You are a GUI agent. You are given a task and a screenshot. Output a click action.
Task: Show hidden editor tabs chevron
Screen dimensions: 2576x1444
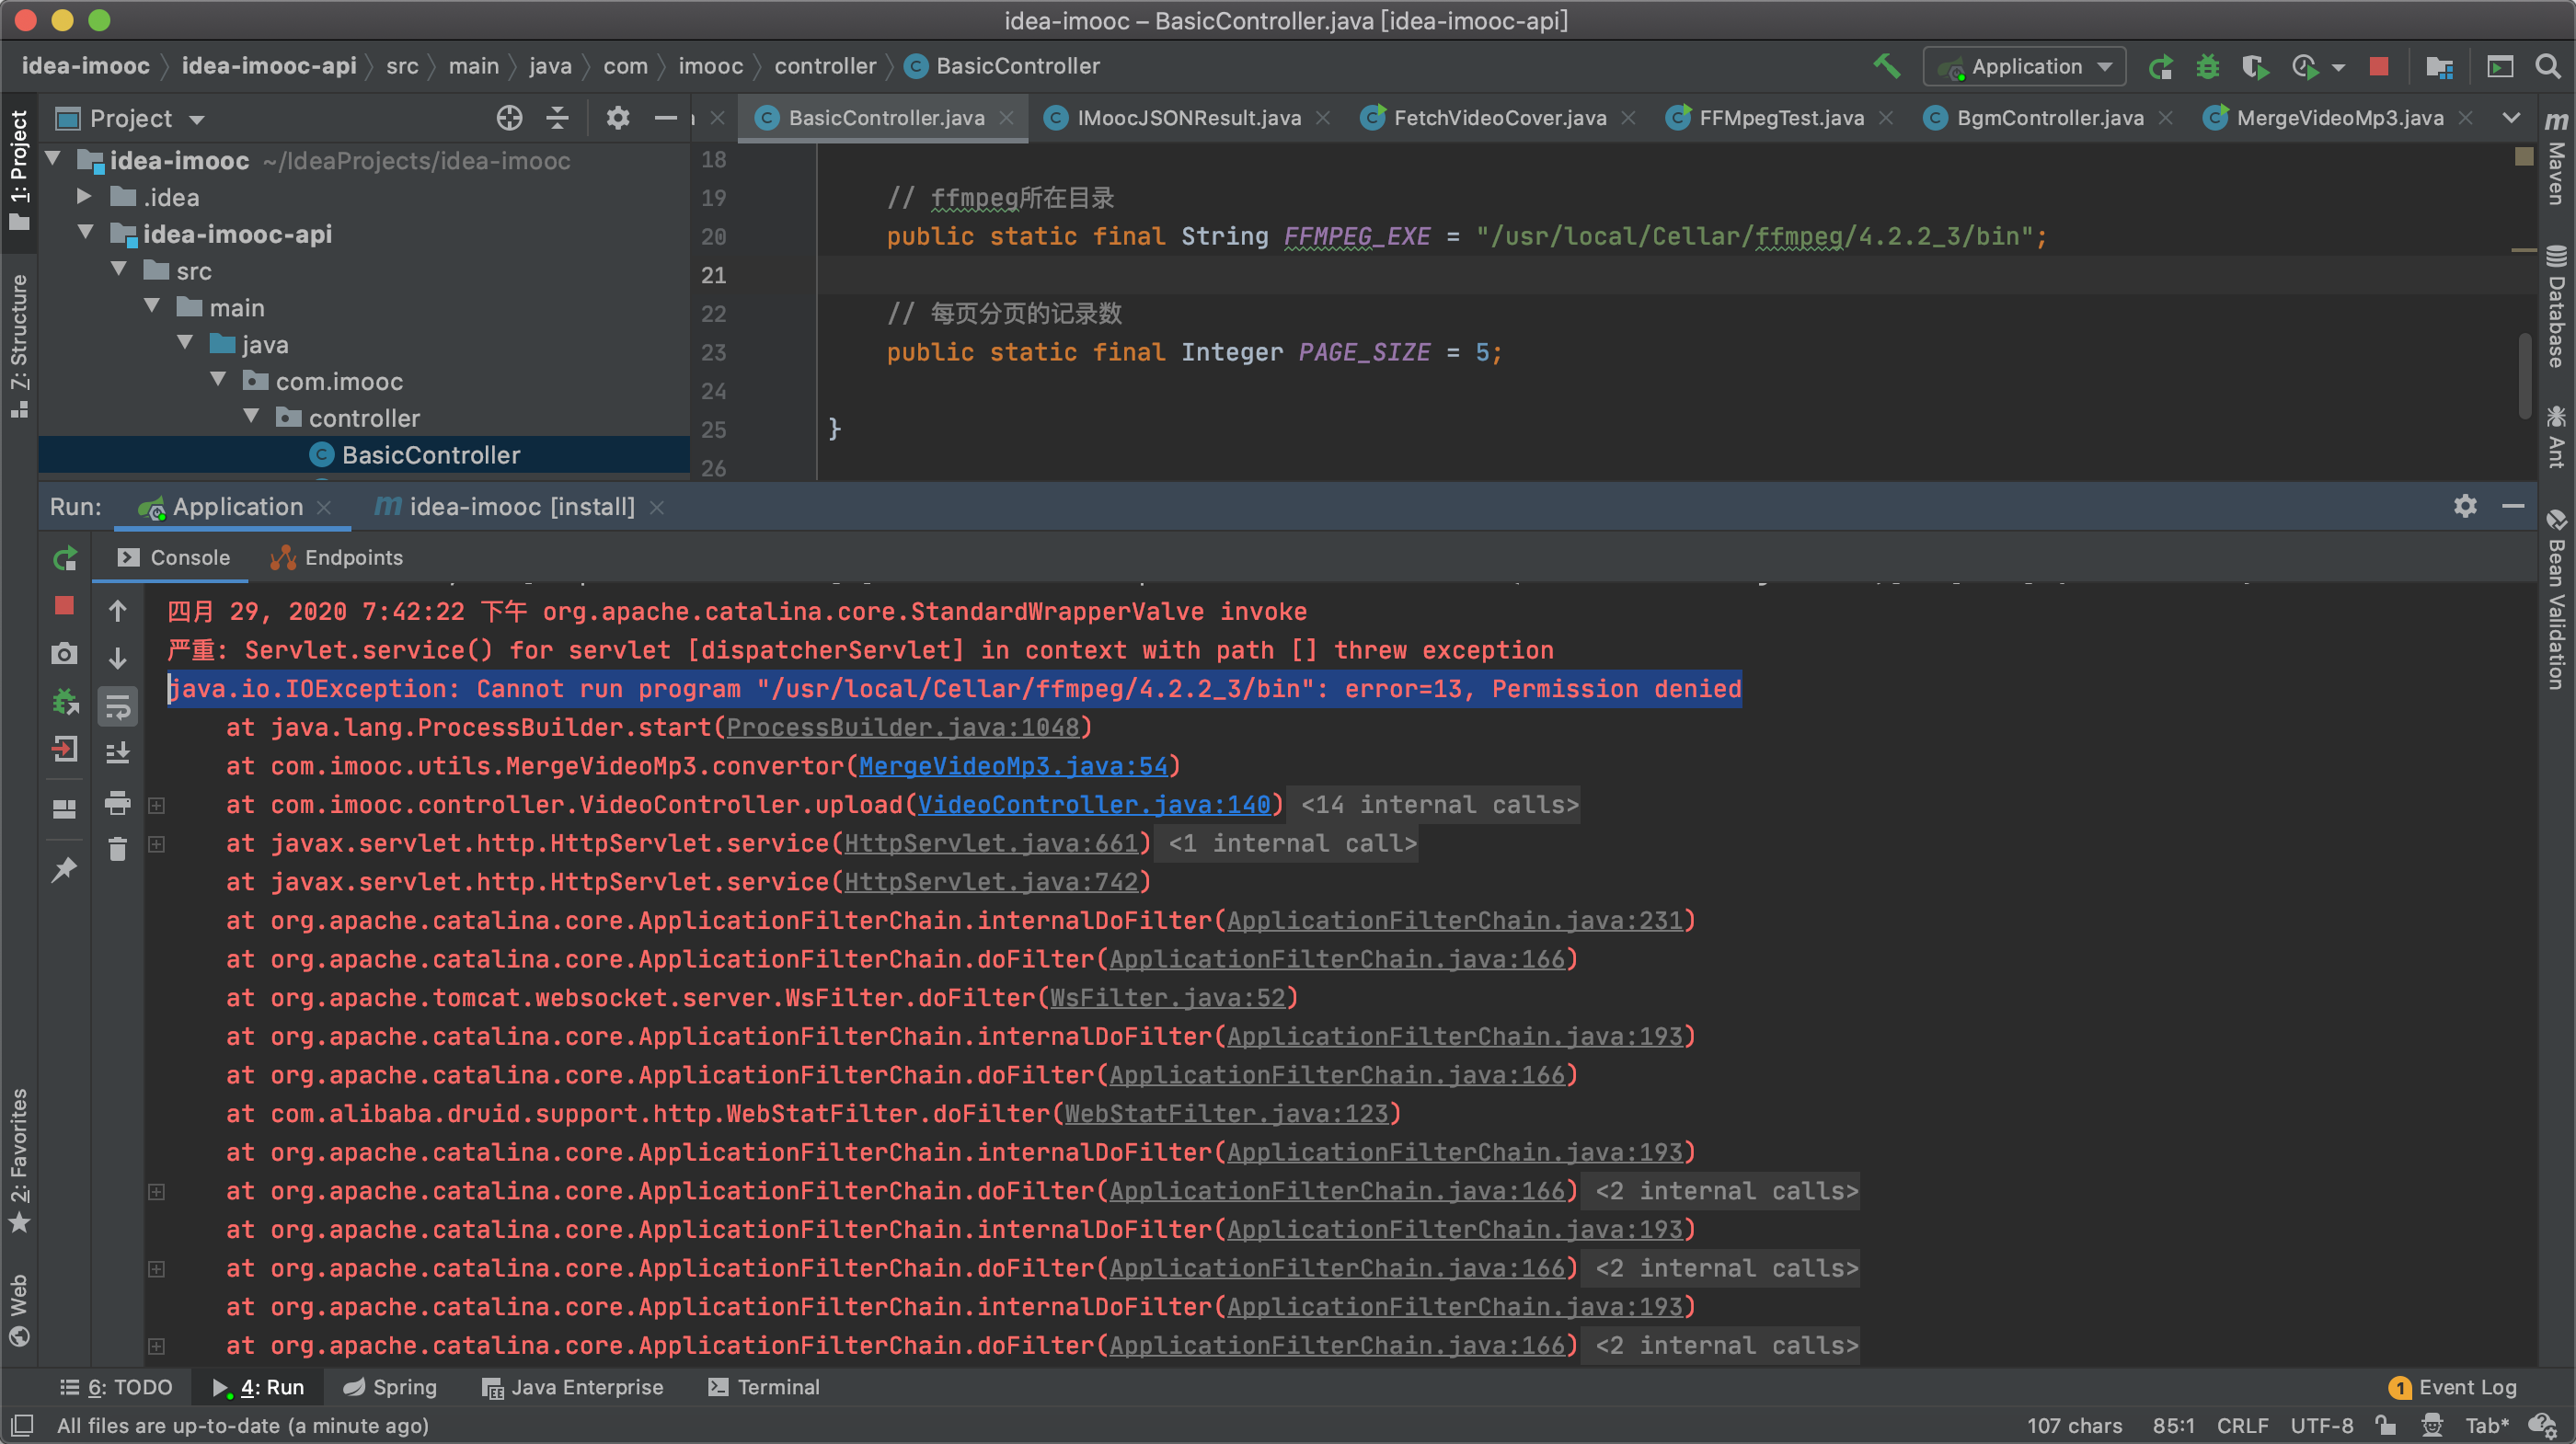2510,118
